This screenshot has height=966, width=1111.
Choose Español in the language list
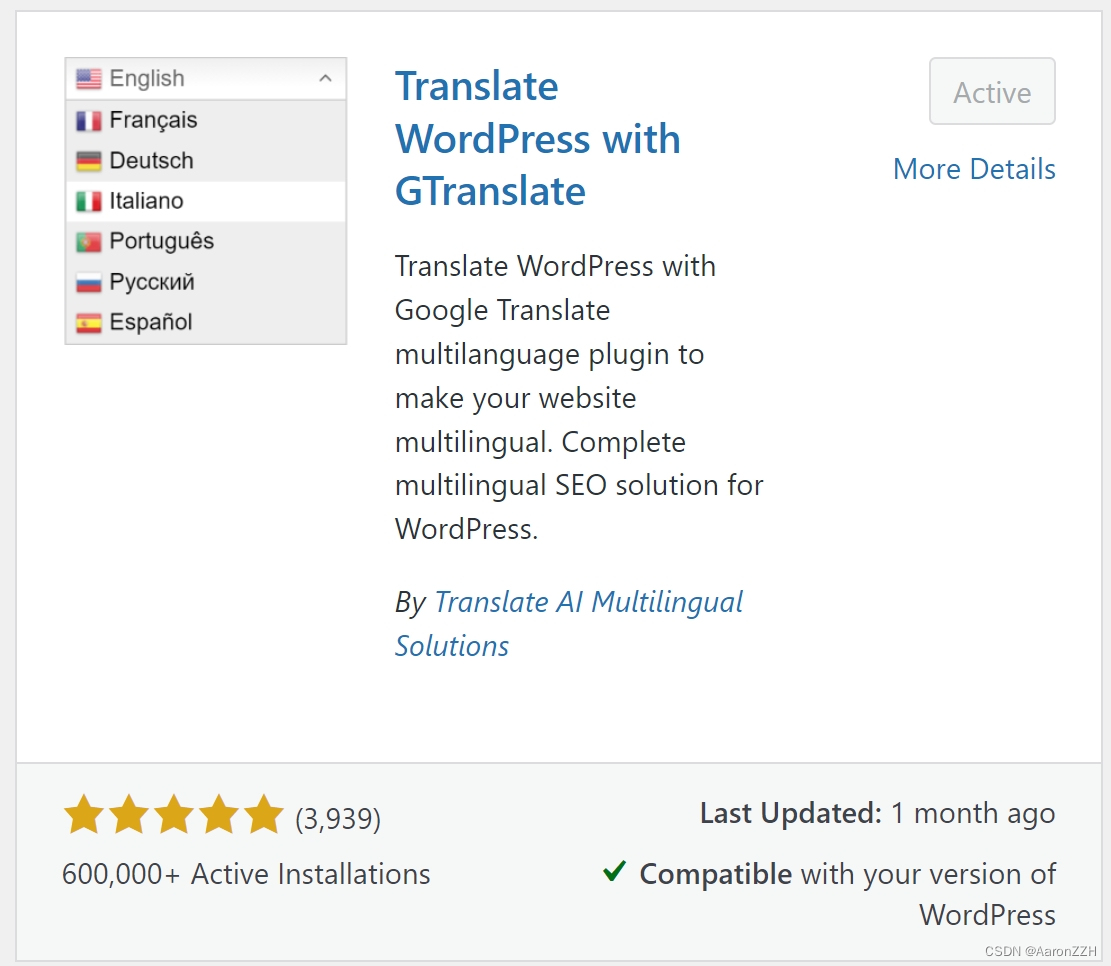[x=205, y=322]
